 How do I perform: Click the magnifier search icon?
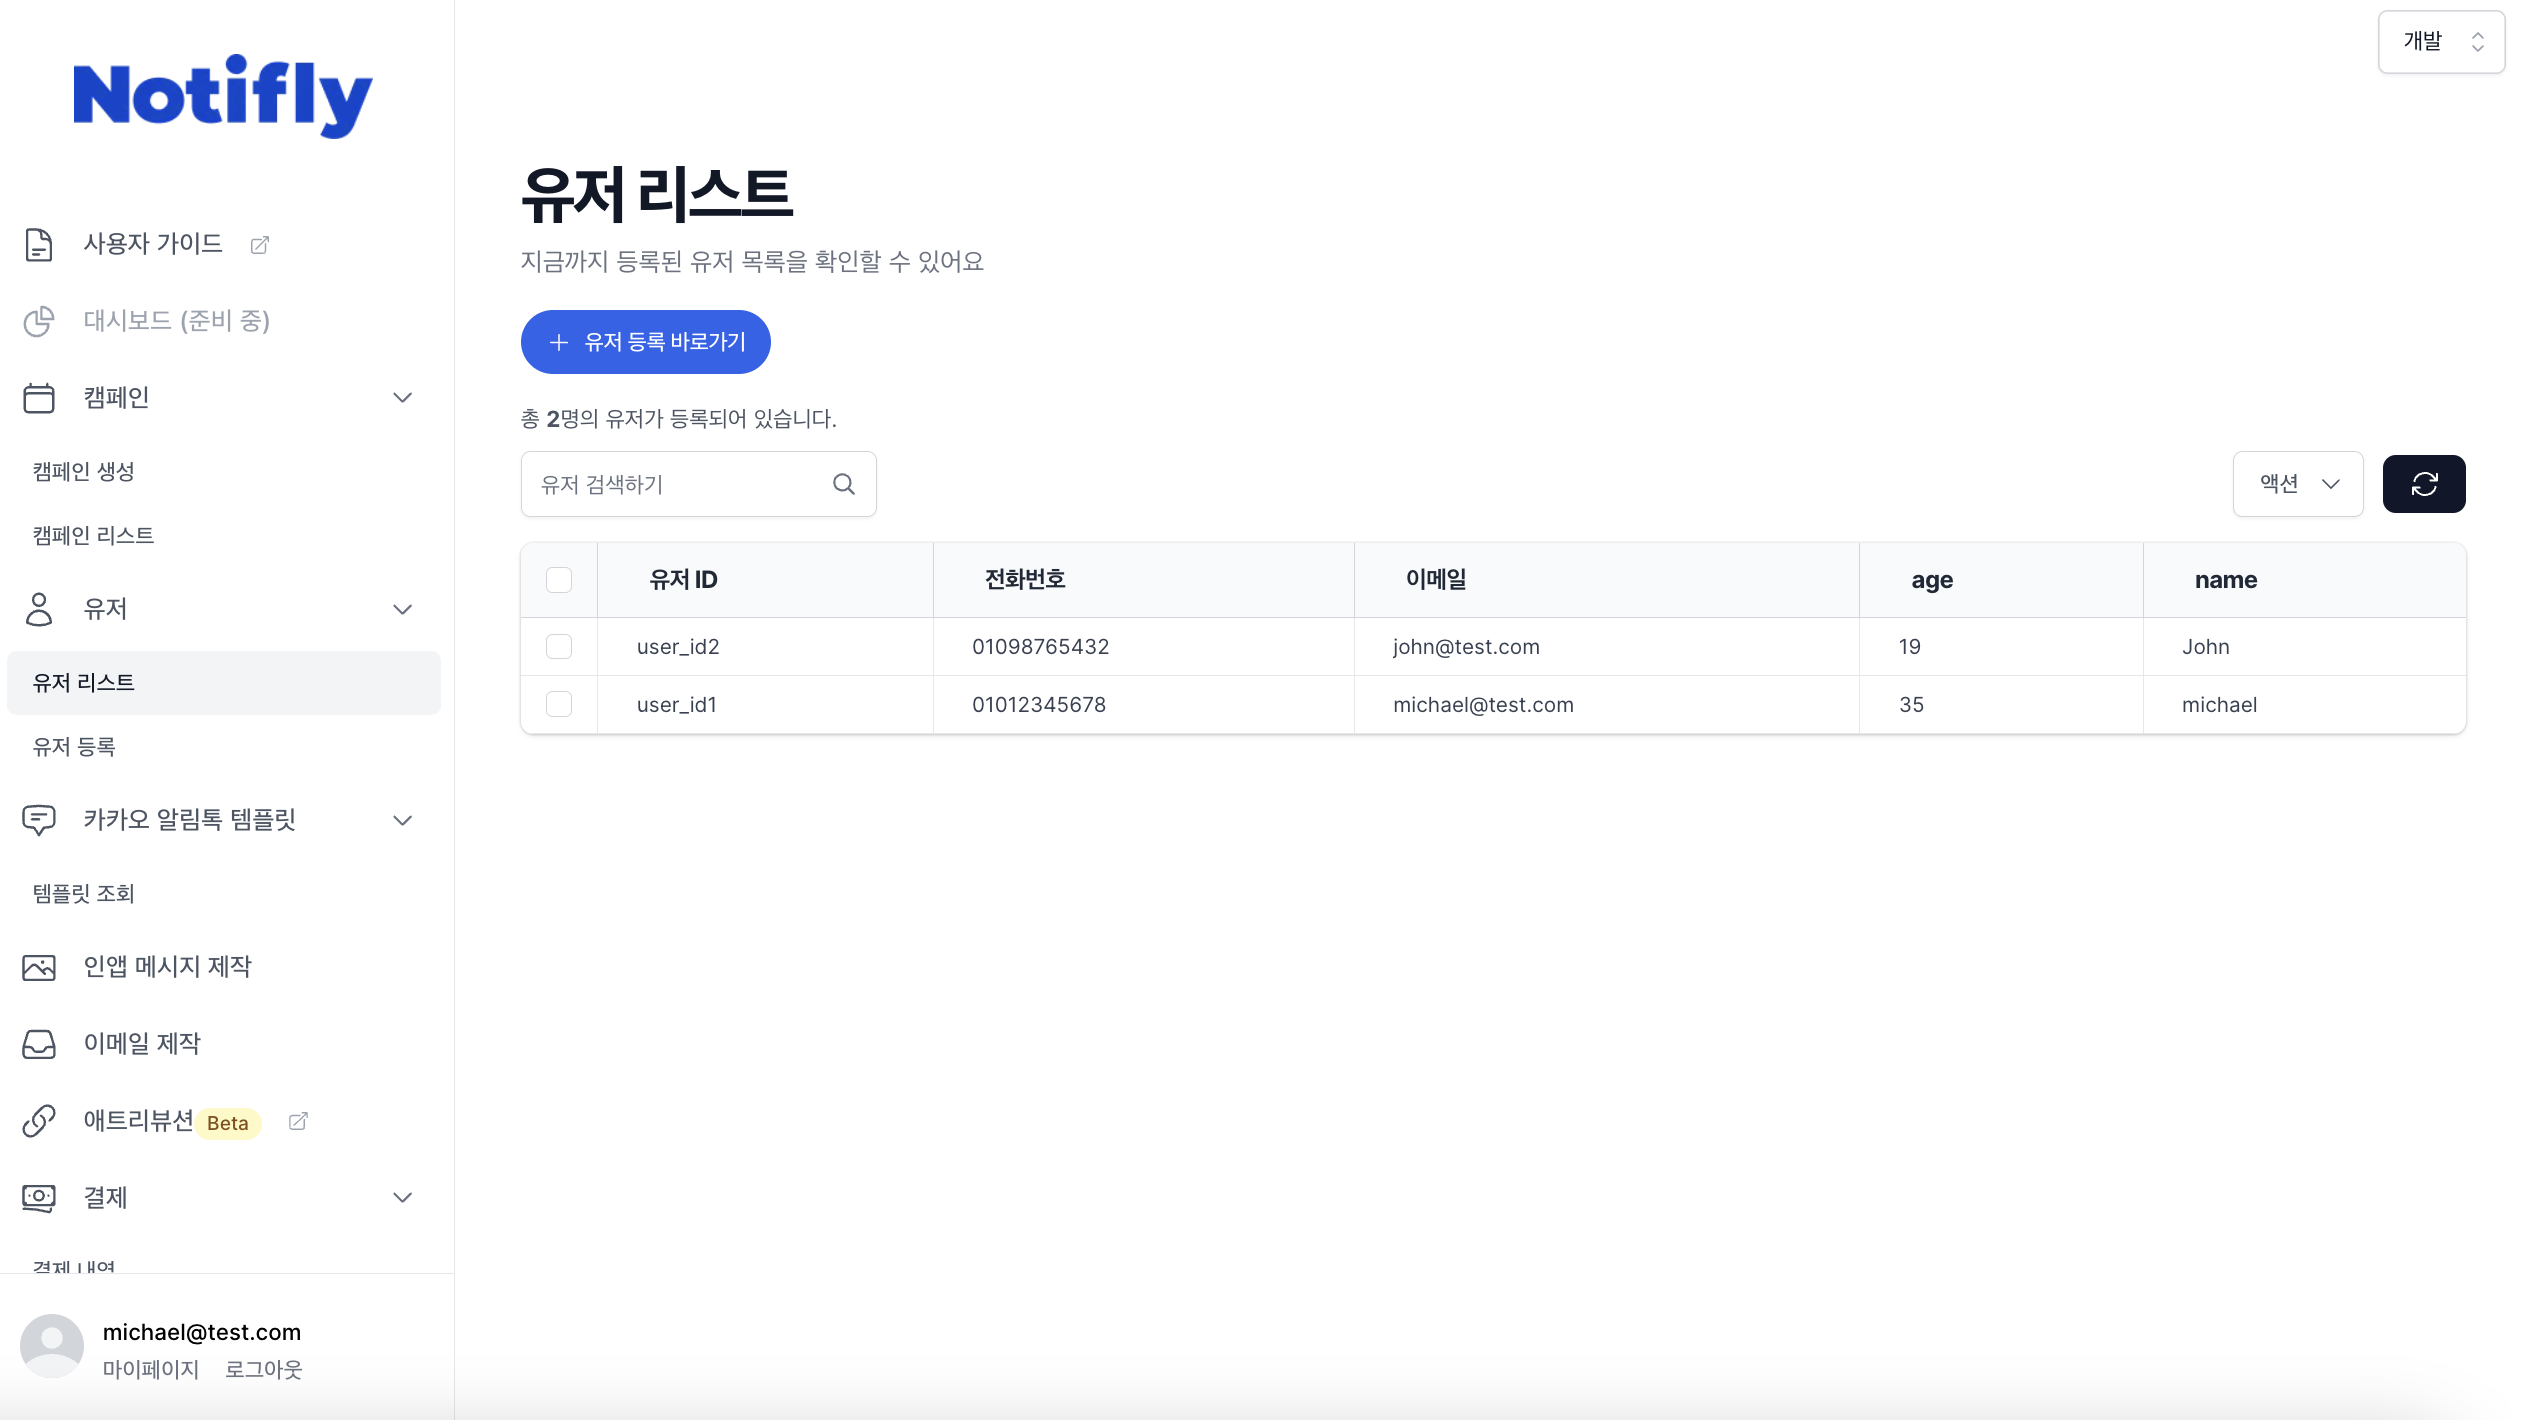844,484
